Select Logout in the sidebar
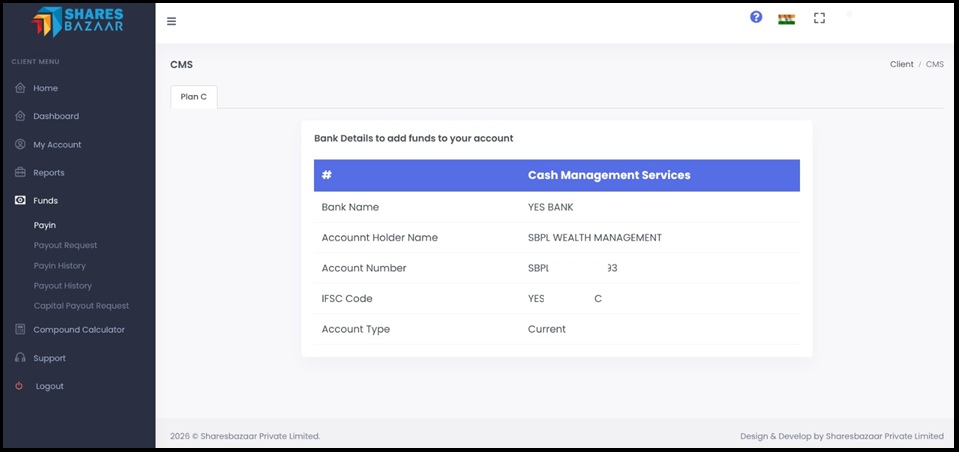Image resolution: width=959 pixels, height=452 pixels. pos(50,387)
